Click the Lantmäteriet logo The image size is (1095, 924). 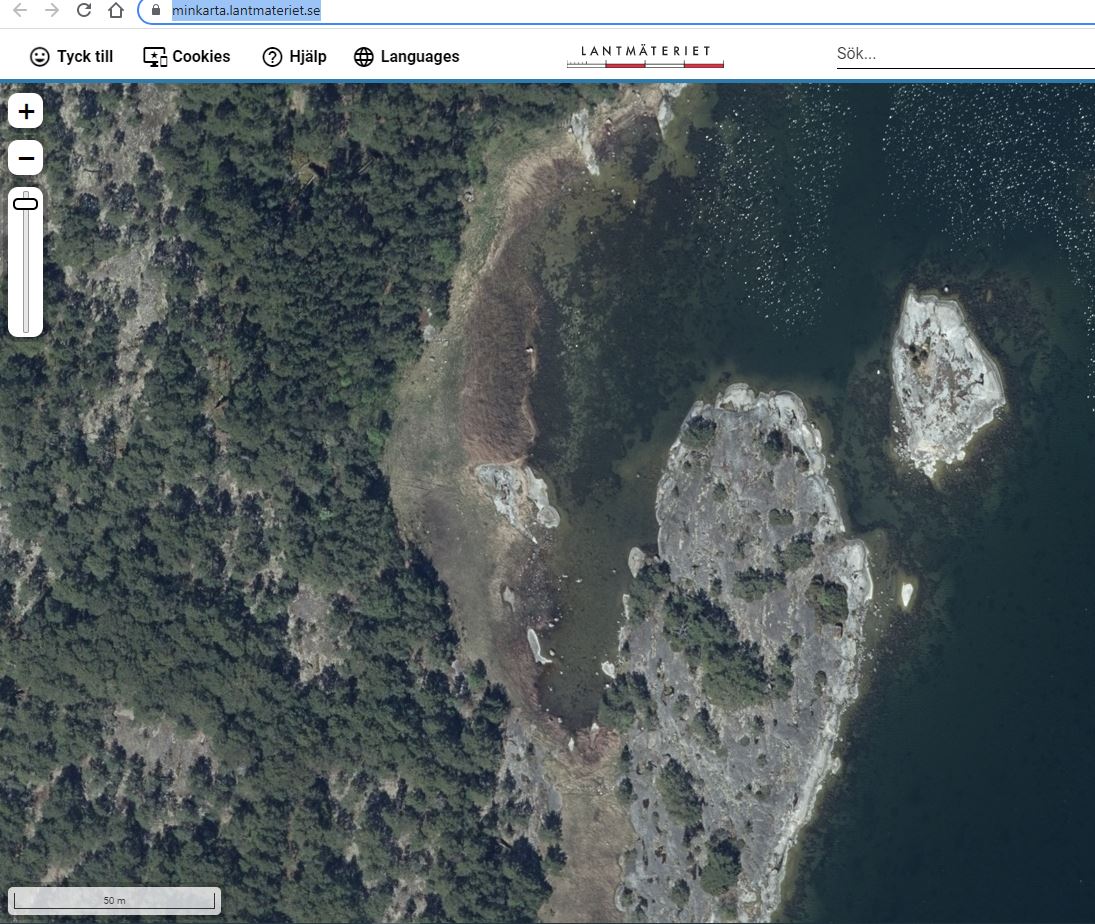click(645, 56)
